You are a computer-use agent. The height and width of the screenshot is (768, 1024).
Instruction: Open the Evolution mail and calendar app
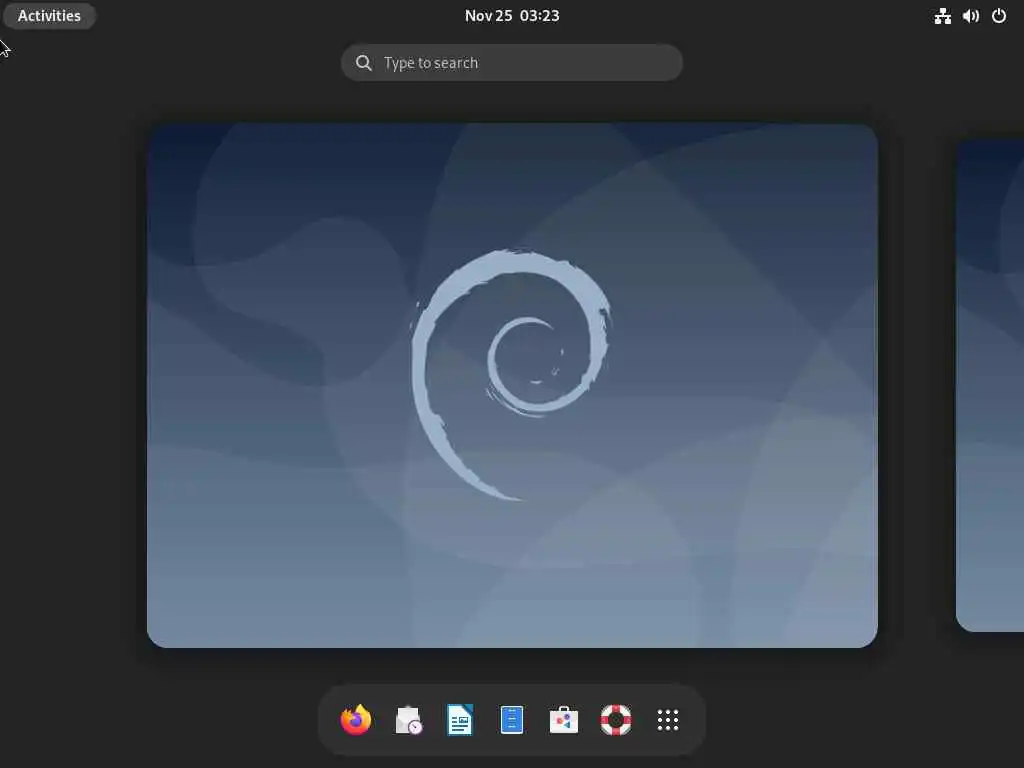tap(408, 720)
